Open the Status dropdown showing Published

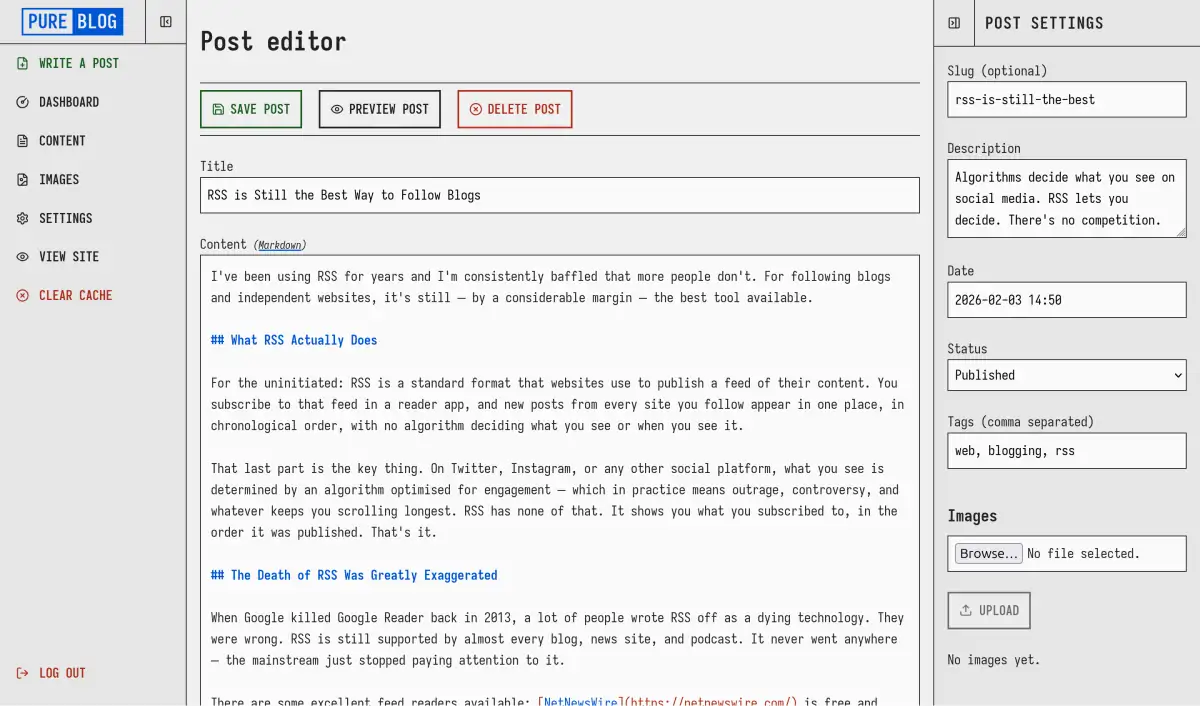point(1067,375)
